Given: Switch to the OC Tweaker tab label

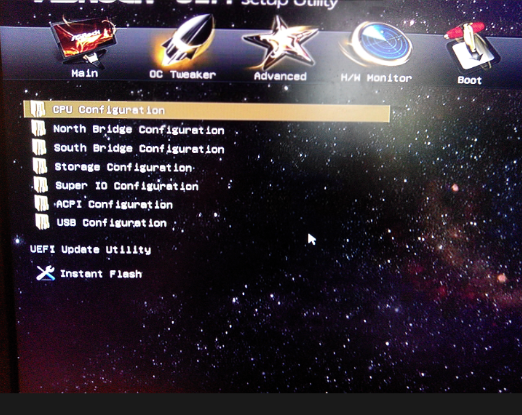Looking at the screenshot, I should tap(182, 74).
